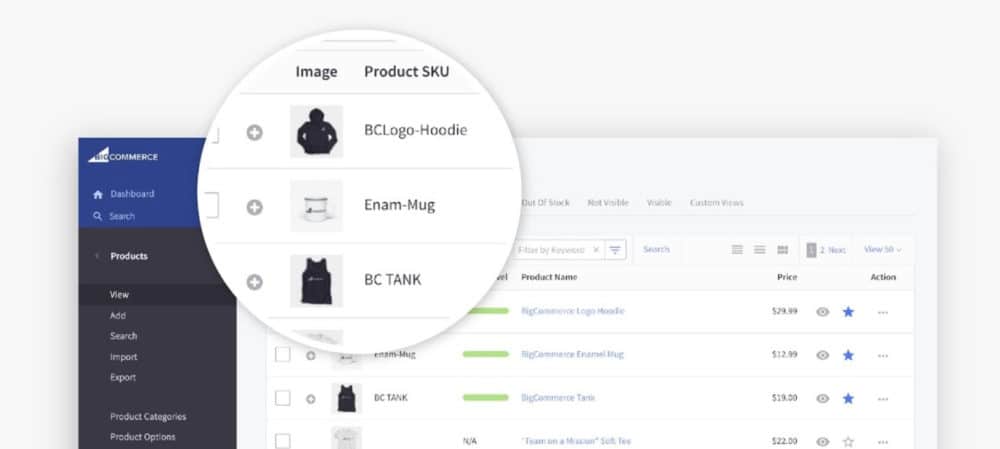
Task: Open Product Options in sidebar
Action: tap(143, 437)
